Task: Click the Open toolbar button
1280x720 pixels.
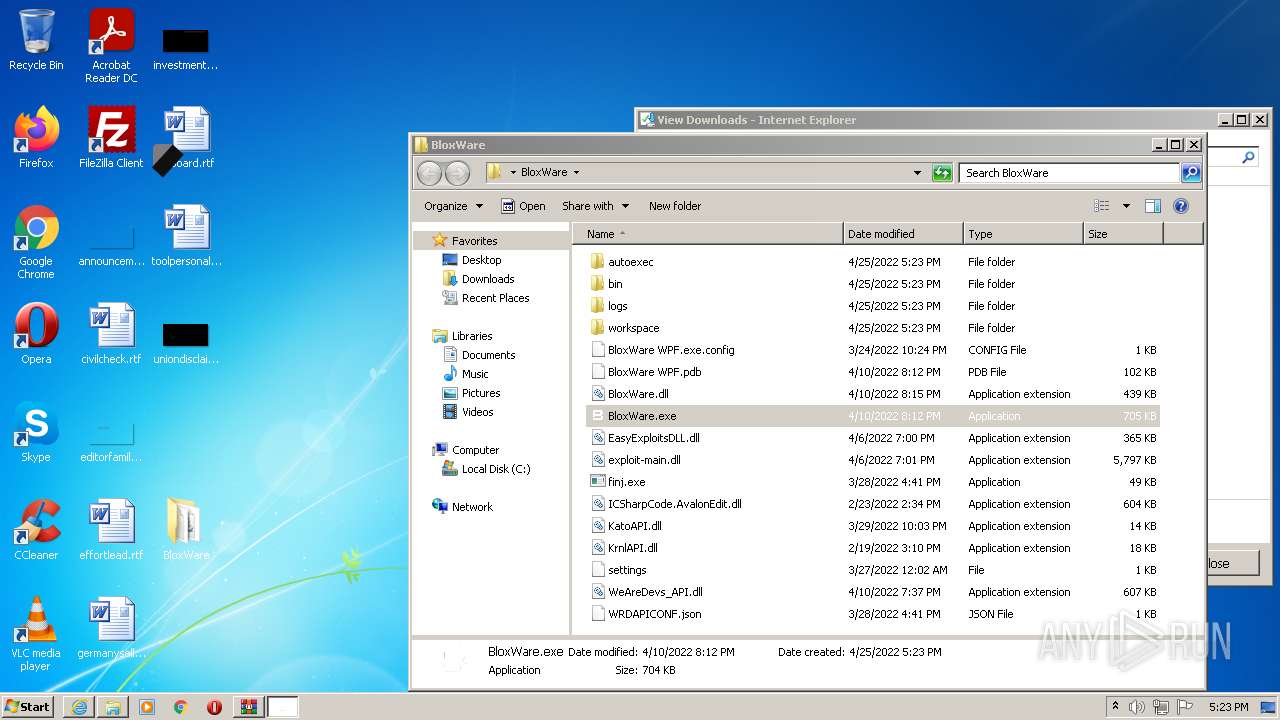Action: (x=523, y=206)
